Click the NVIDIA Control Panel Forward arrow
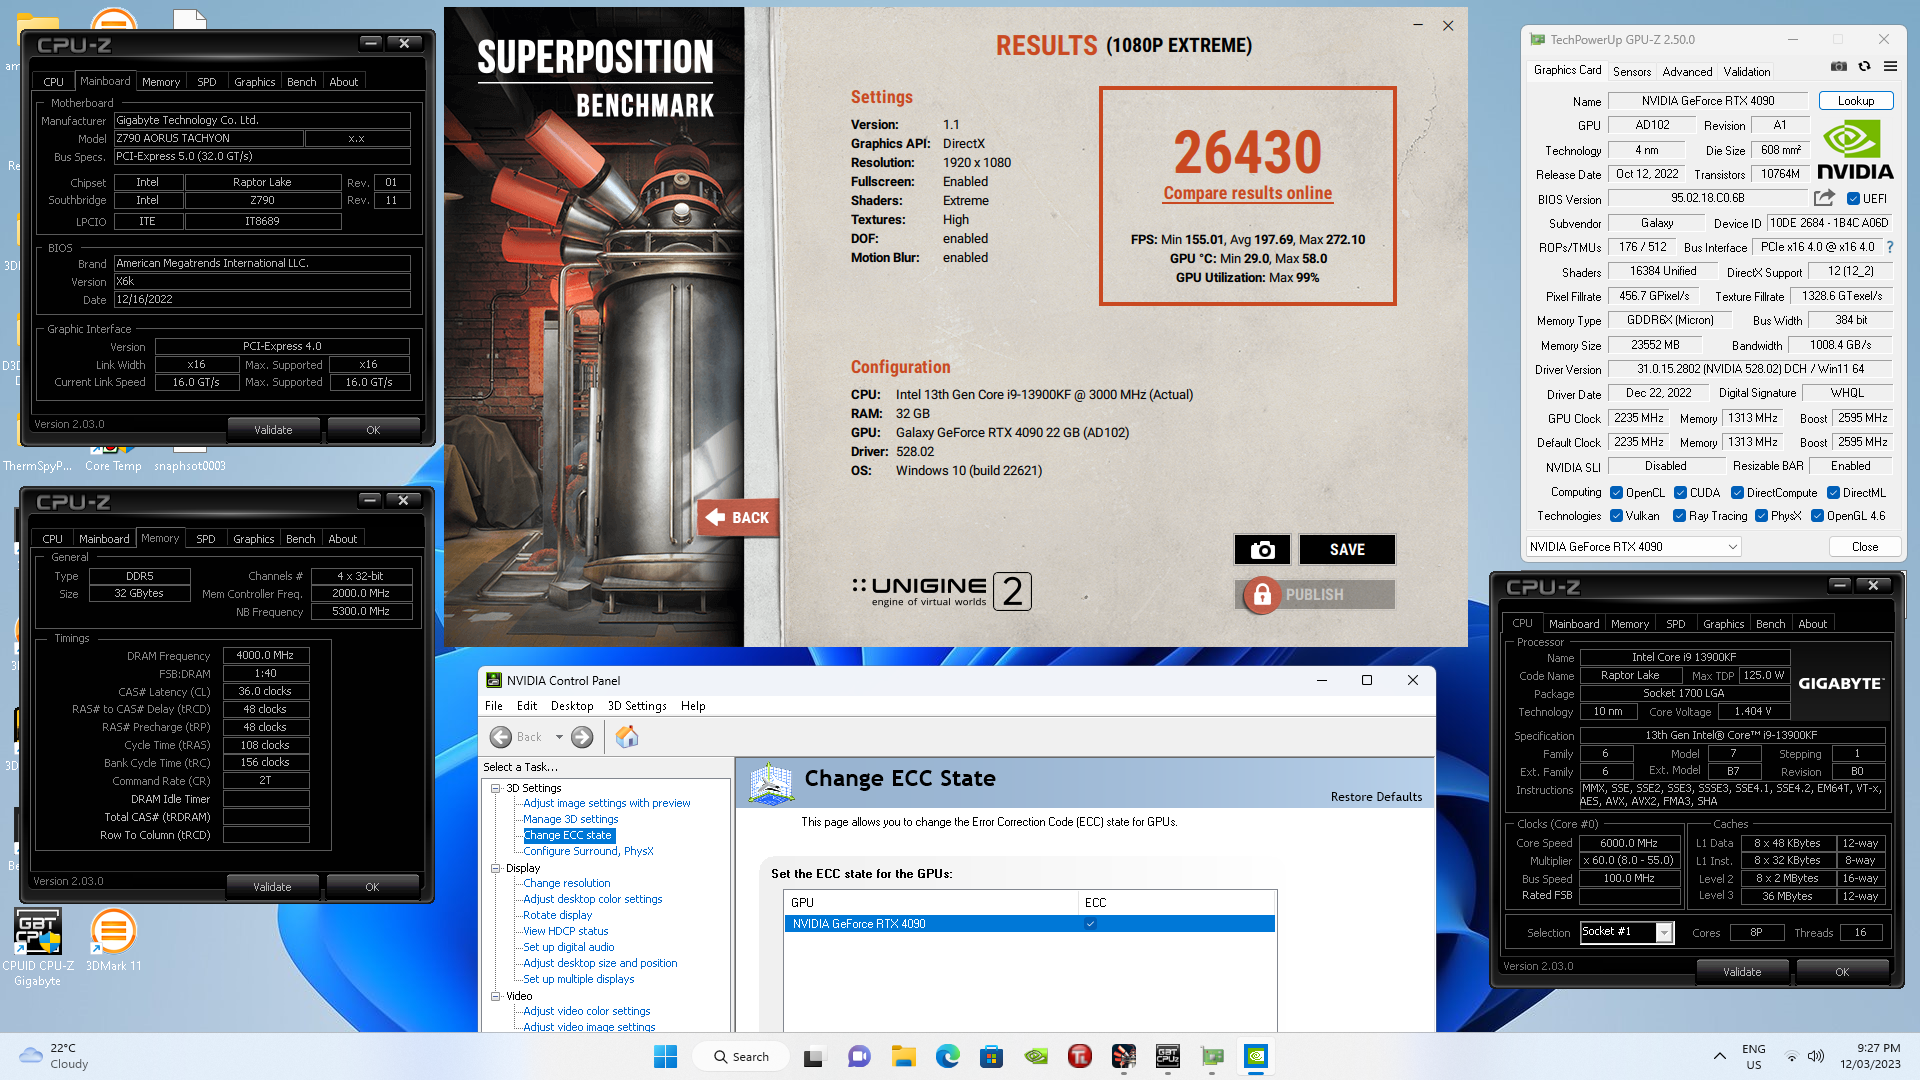1920x1080 pixels. tap(582, 737)
